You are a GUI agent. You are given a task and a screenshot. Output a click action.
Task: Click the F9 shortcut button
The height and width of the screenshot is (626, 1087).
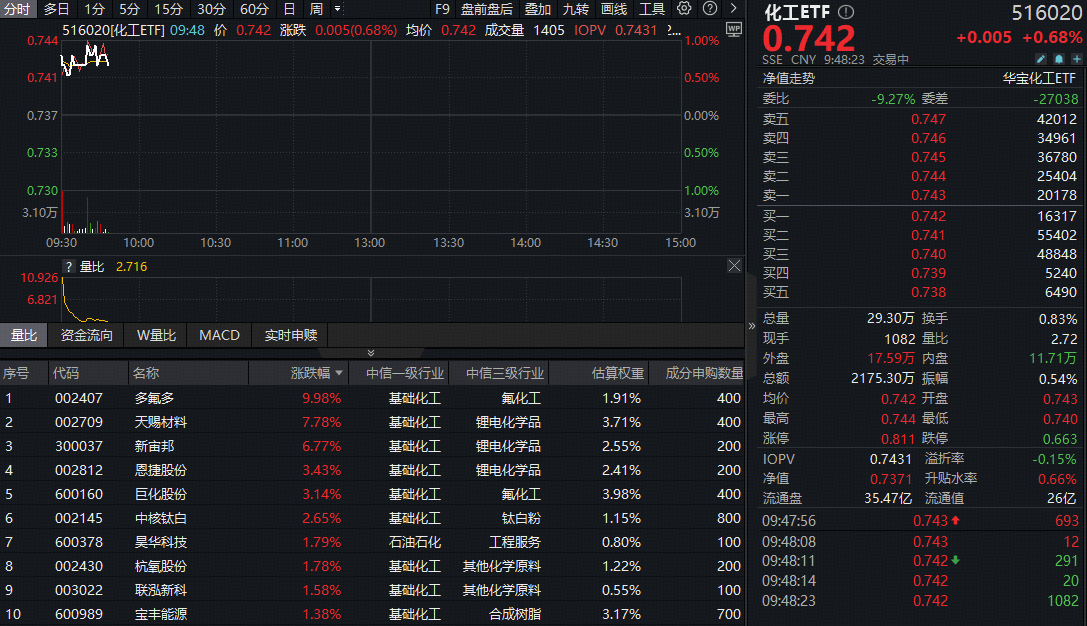point(443,9)
